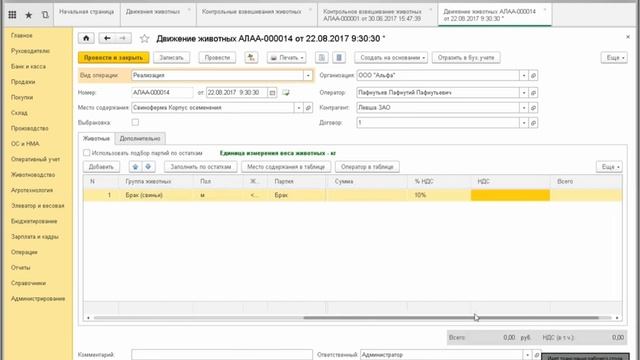Click scrollbar right arrow under table
The image size is (640, 360).
click(617, 318)
